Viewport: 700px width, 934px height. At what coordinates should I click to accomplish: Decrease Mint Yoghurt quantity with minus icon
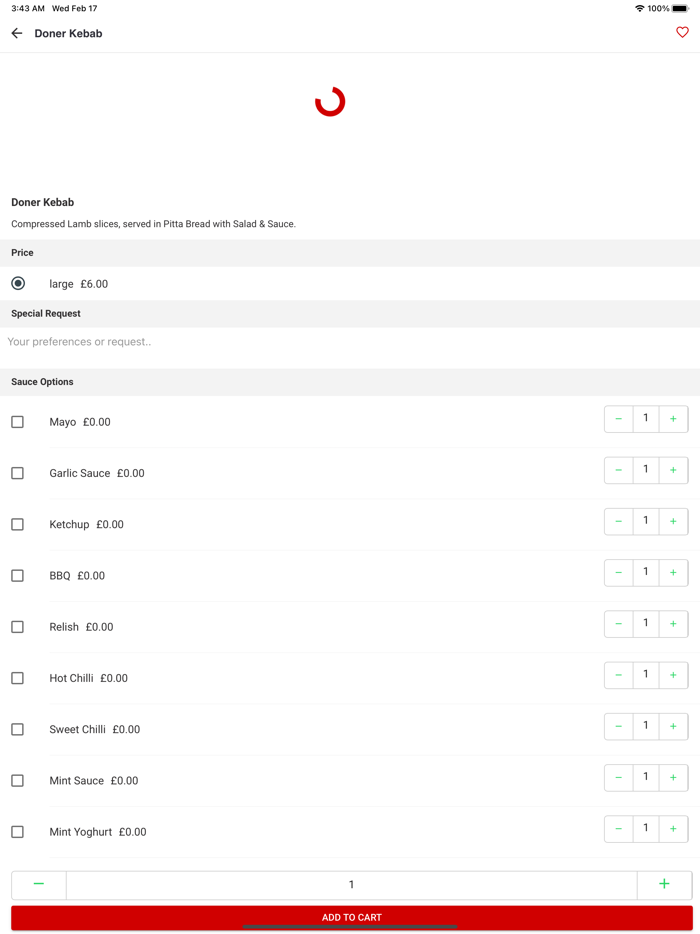pyautogui.click(x=619, y=829)
